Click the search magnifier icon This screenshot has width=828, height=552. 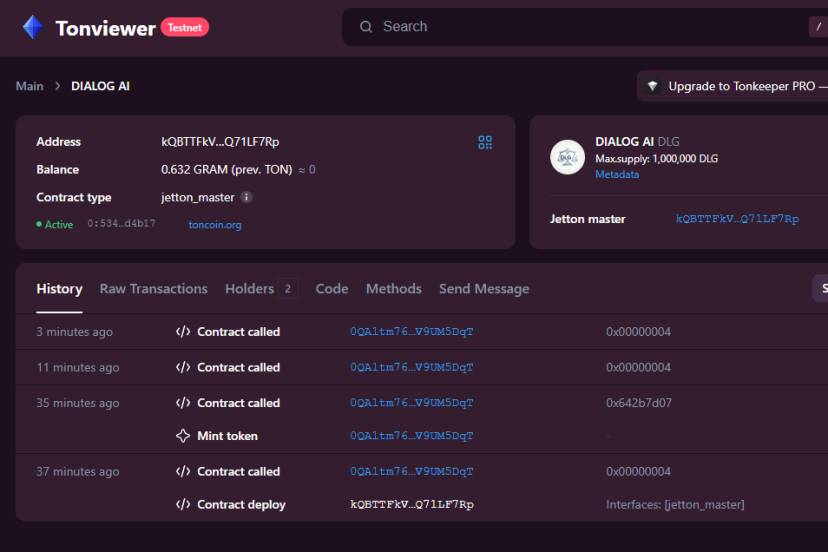pos(366,27)
